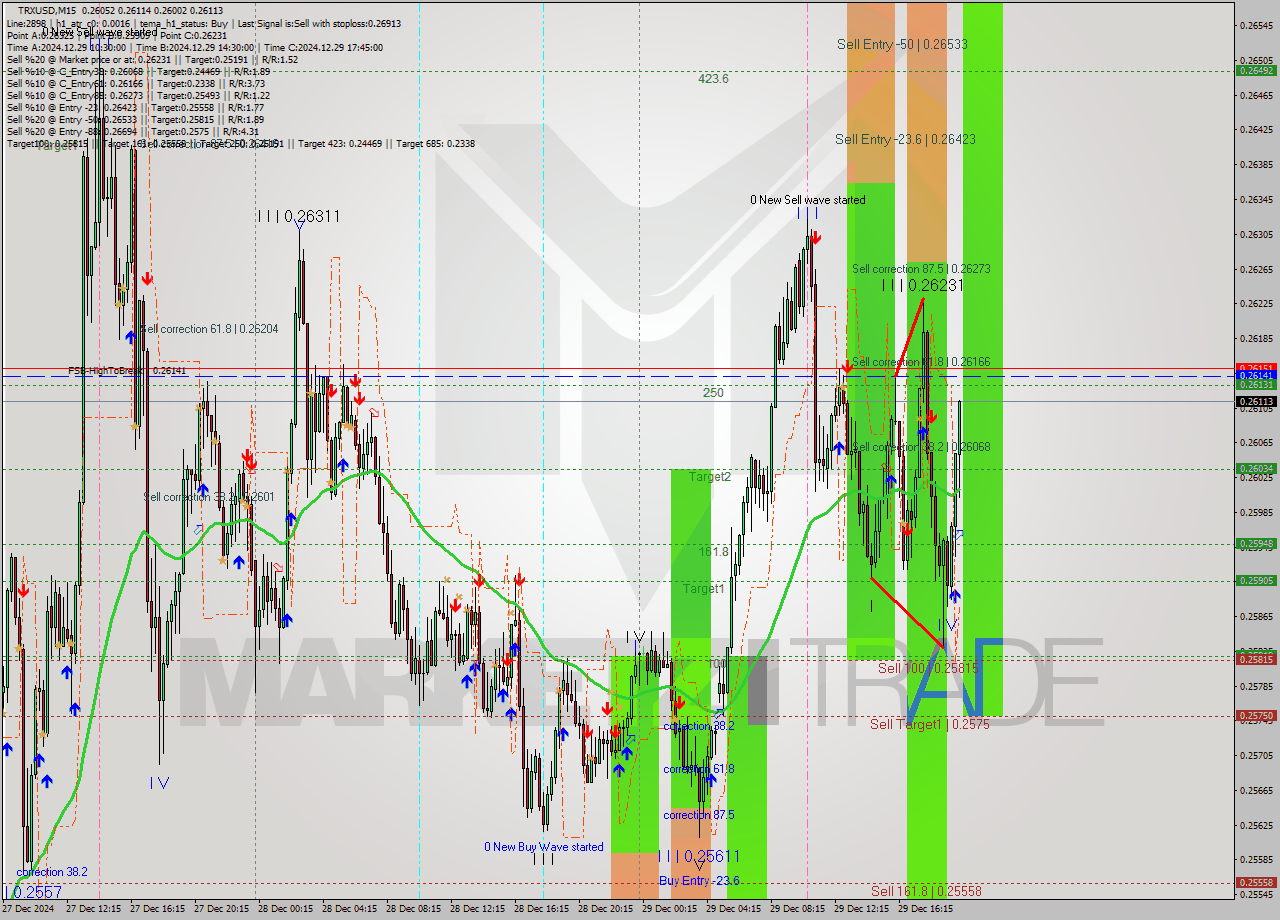The width and height of the screenshot is (1280, 920).
Task: Click the 'correction 61.8' blue label
Action: coord(699,769)
